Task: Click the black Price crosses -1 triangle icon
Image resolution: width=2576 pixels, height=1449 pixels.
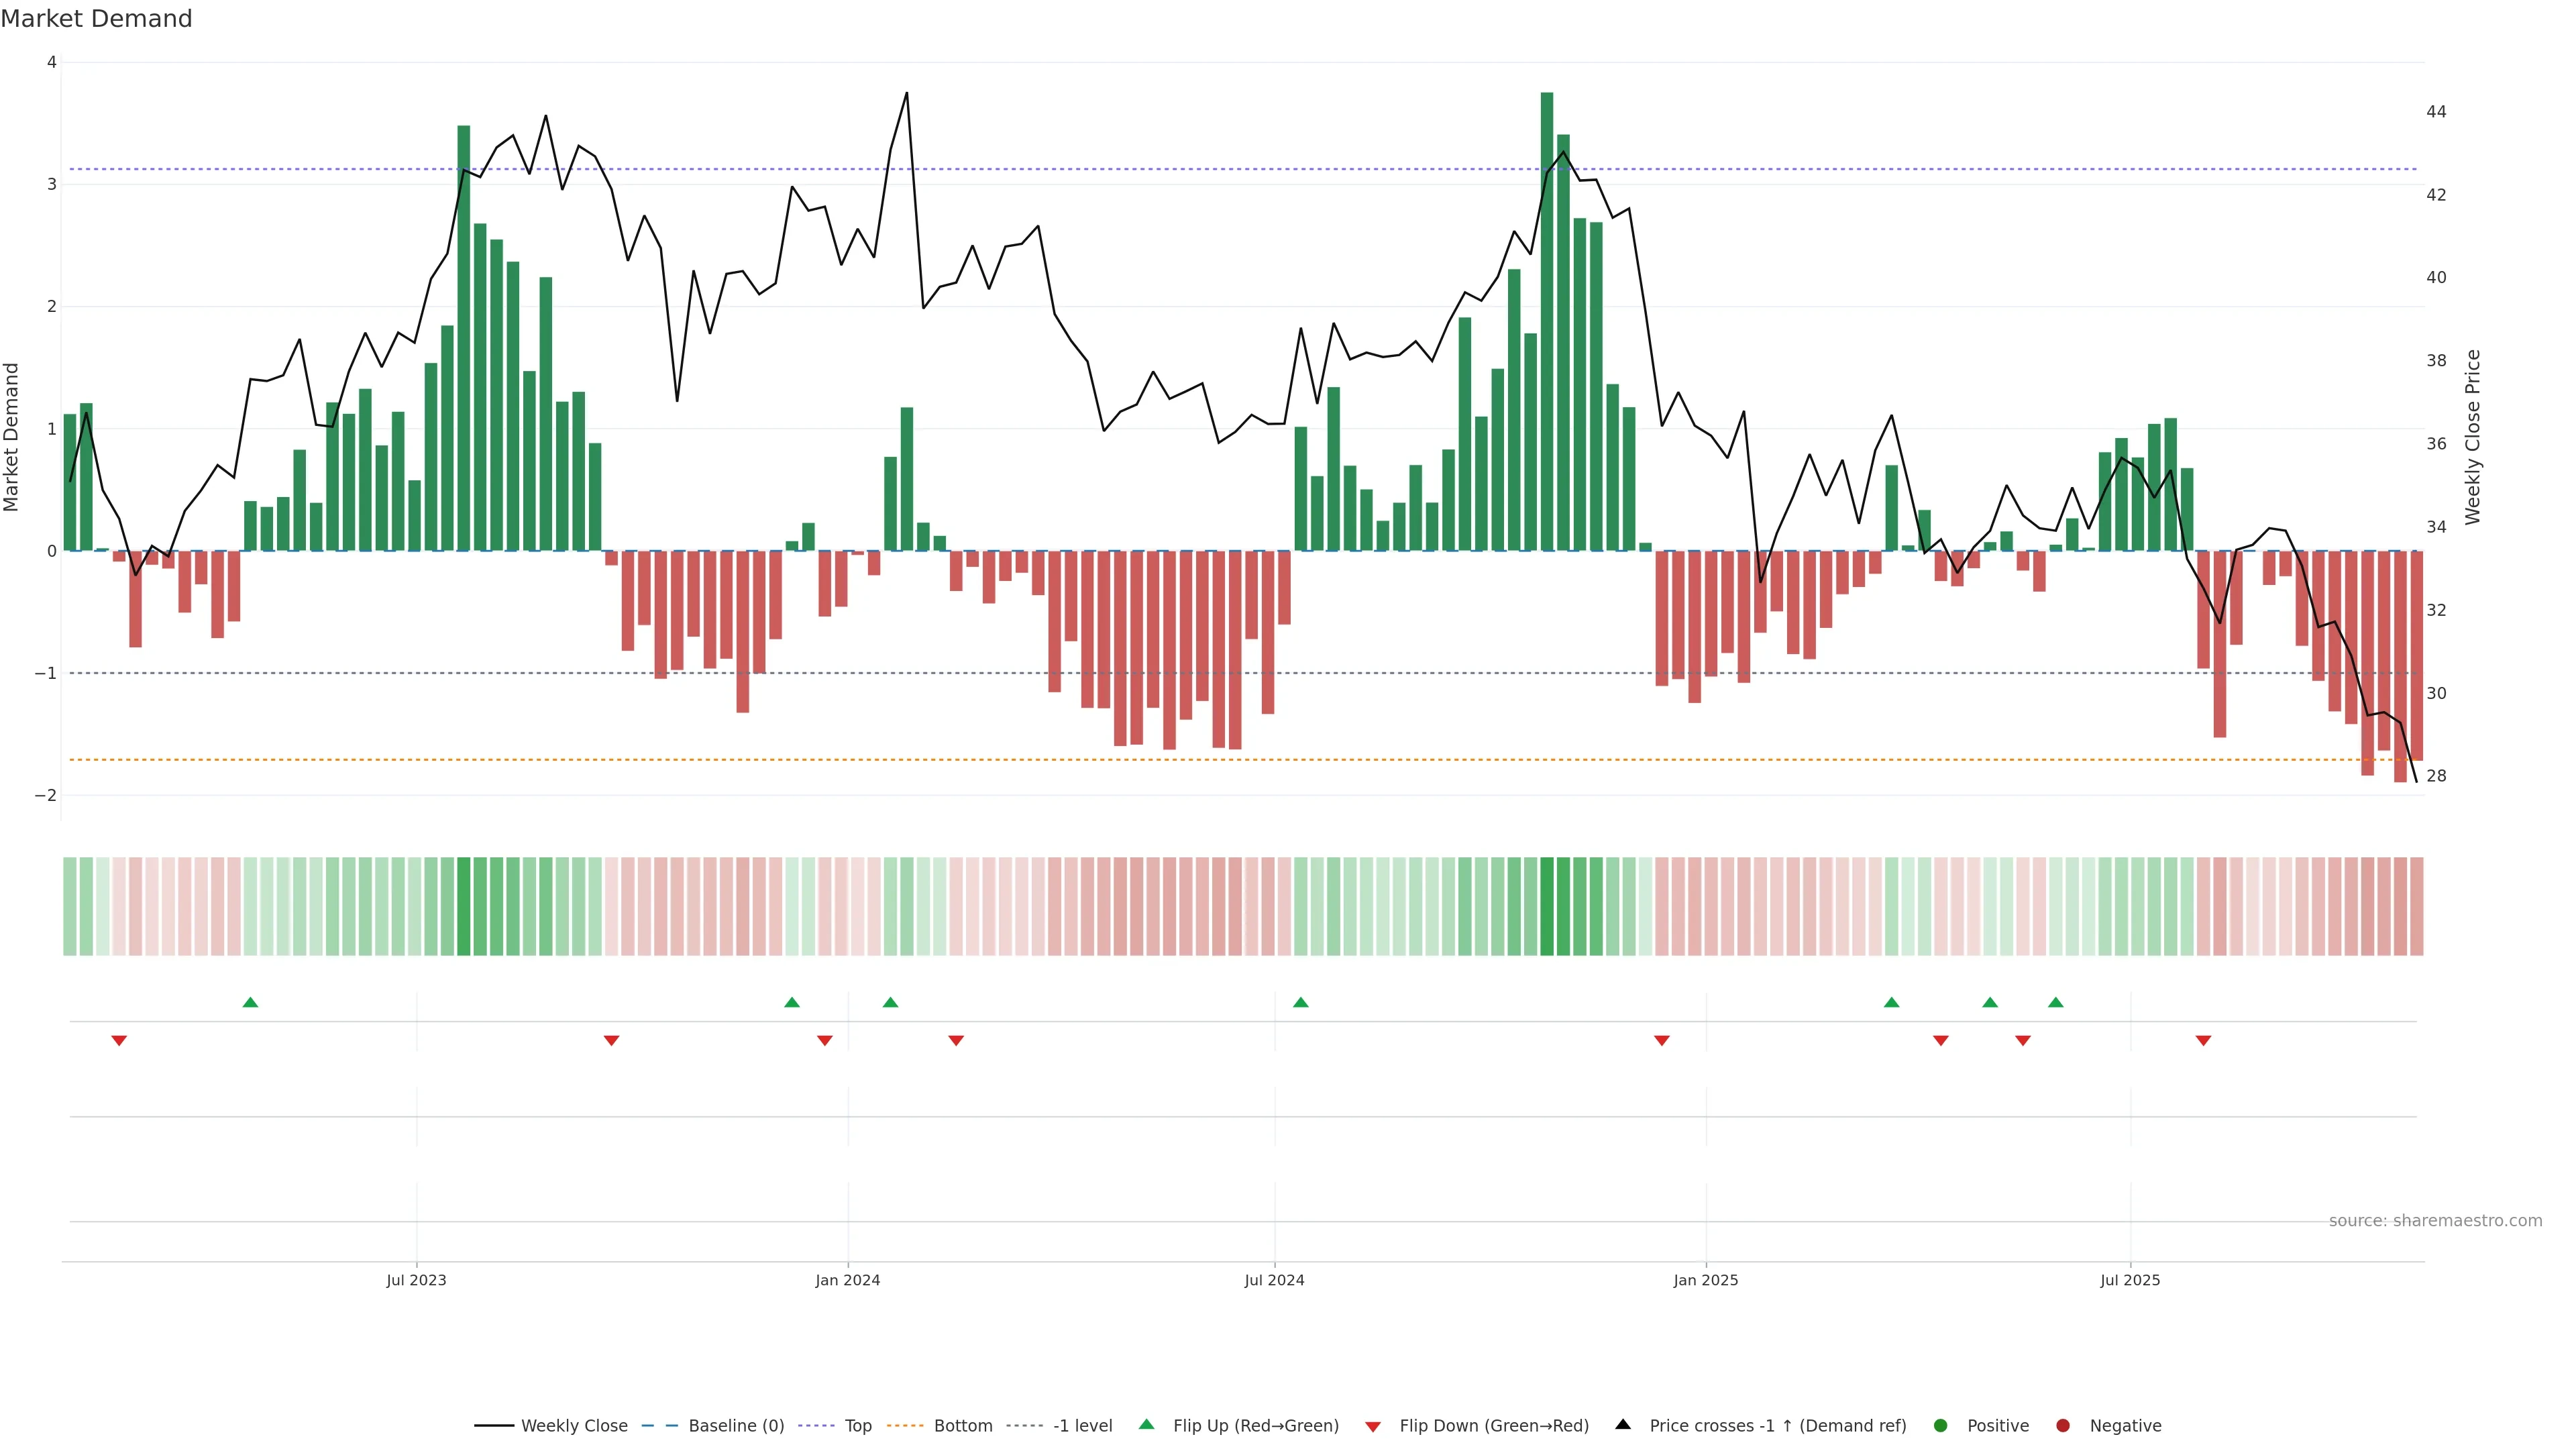Action: point(1623,1424)
